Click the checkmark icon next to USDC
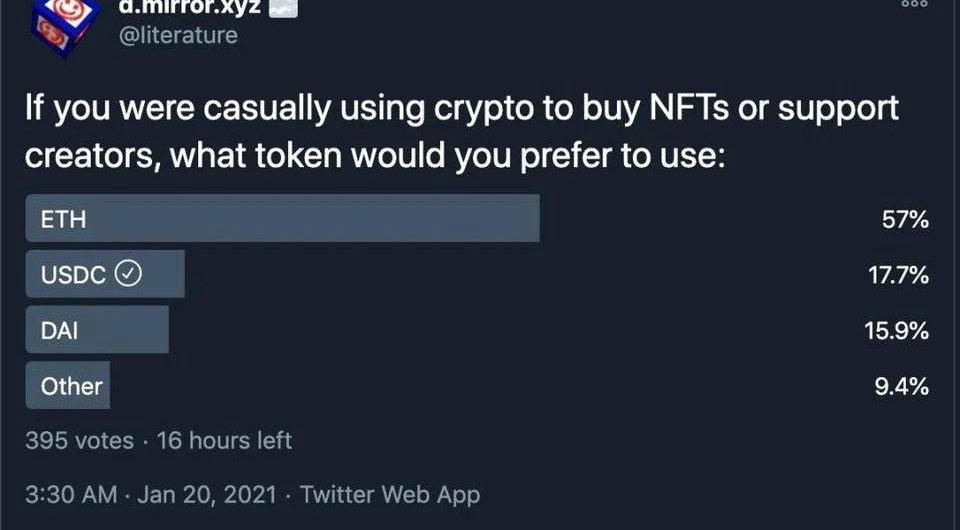The height and width of the screenshot is (530, 960). 129,274
